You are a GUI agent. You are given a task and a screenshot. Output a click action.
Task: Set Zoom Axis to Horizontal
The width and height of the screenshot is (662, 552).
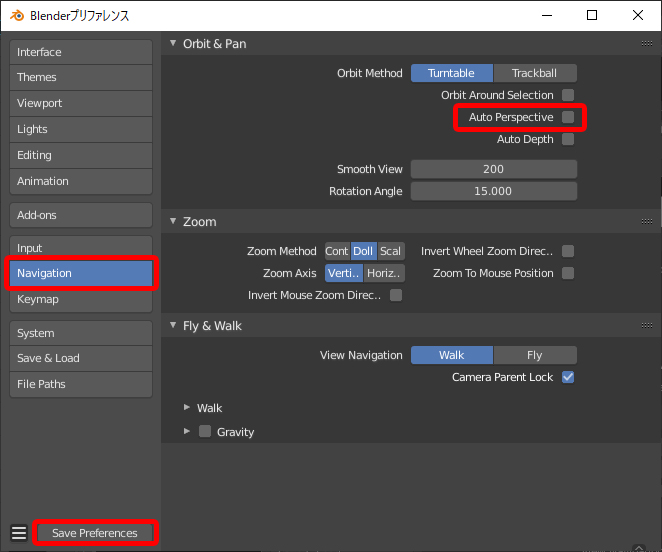click(x=384, y=273)
